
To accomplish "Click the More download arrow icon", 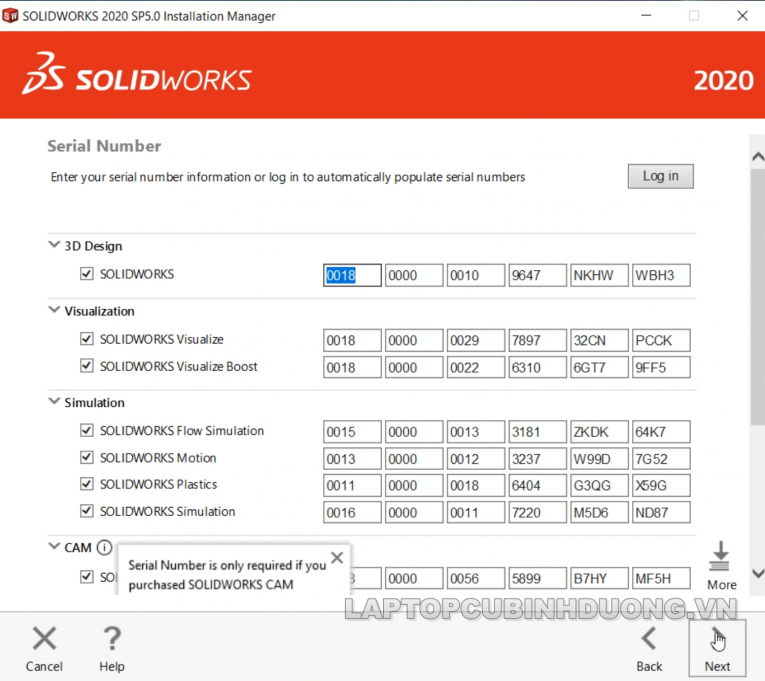I will (720, 556).
